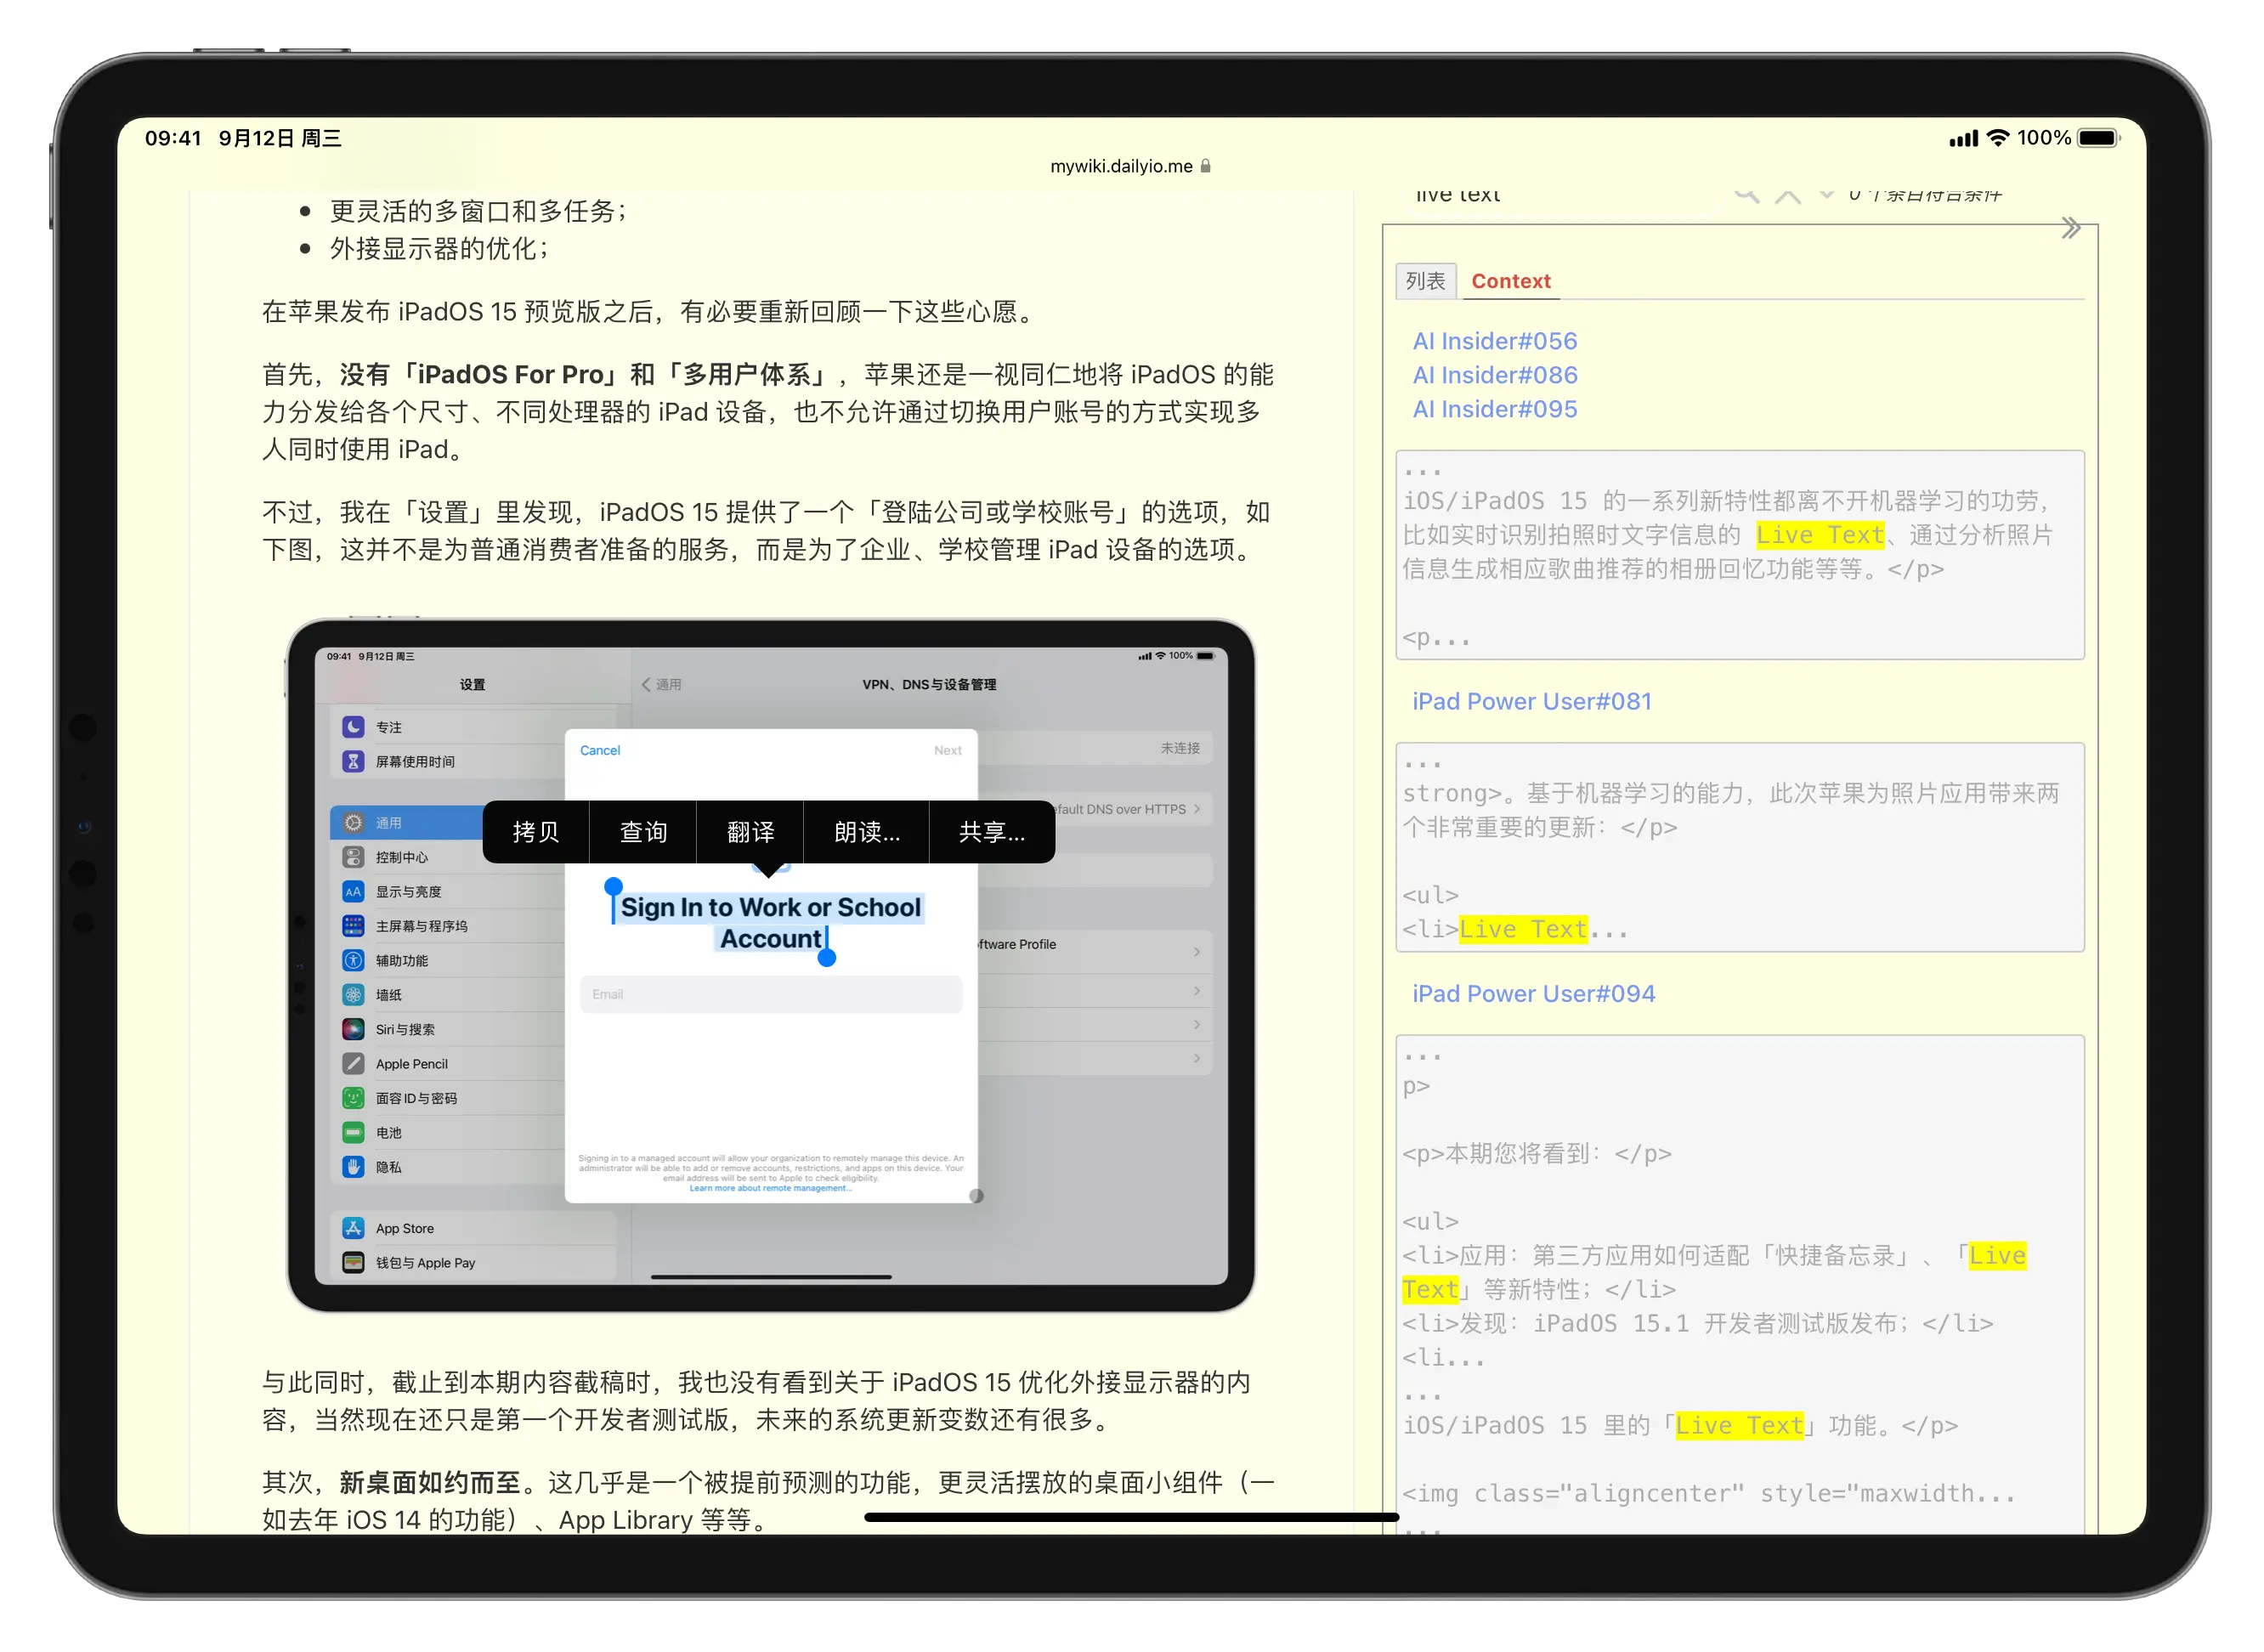Screen dimensions: 2264x1652
Task: Open the iPad Power User#081 link
Action: click(x=1532, y=701)
